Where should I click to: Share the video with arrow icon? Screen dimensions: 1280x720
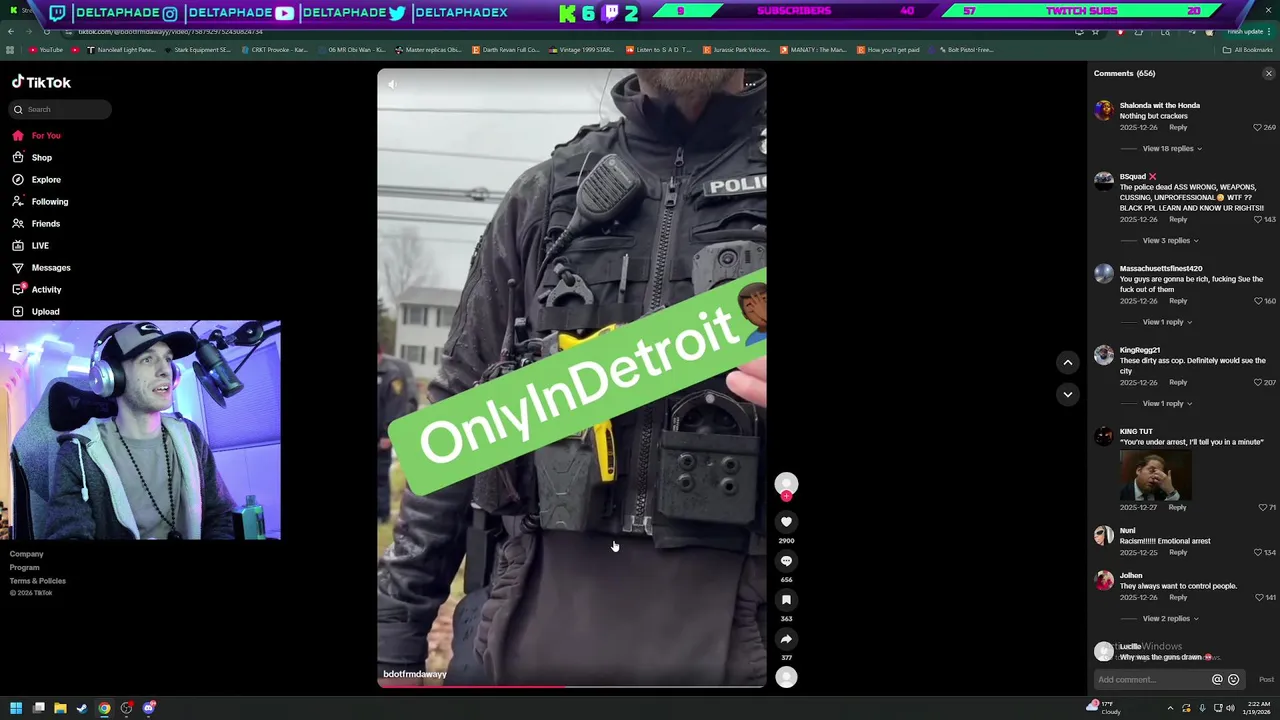coord(786,639)
